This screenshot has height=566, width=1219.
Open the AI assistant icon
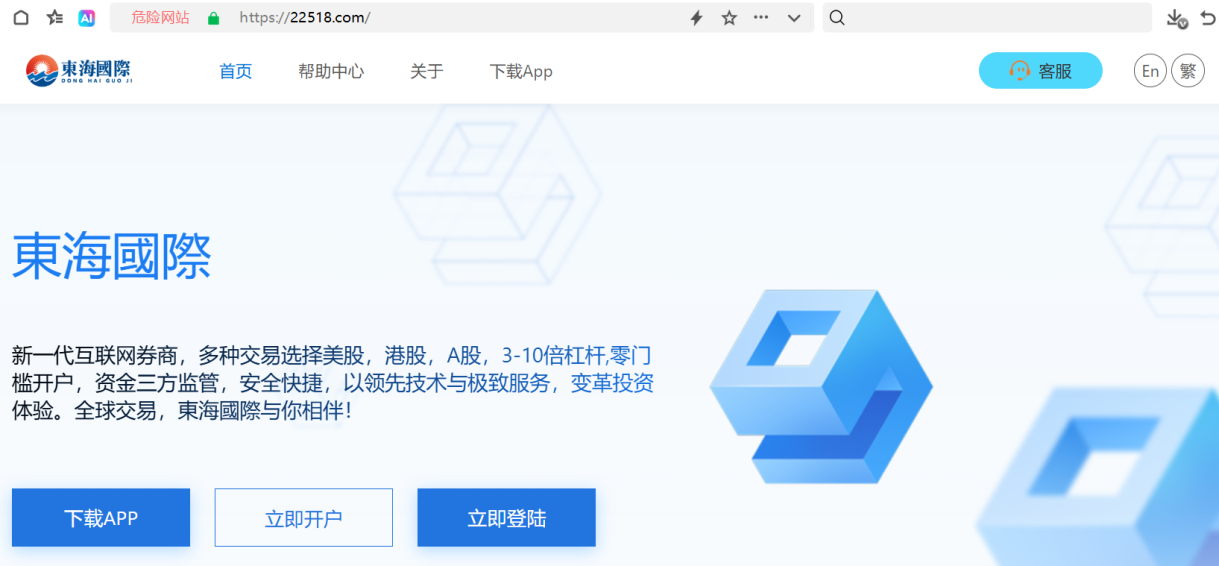coord(87,17)
